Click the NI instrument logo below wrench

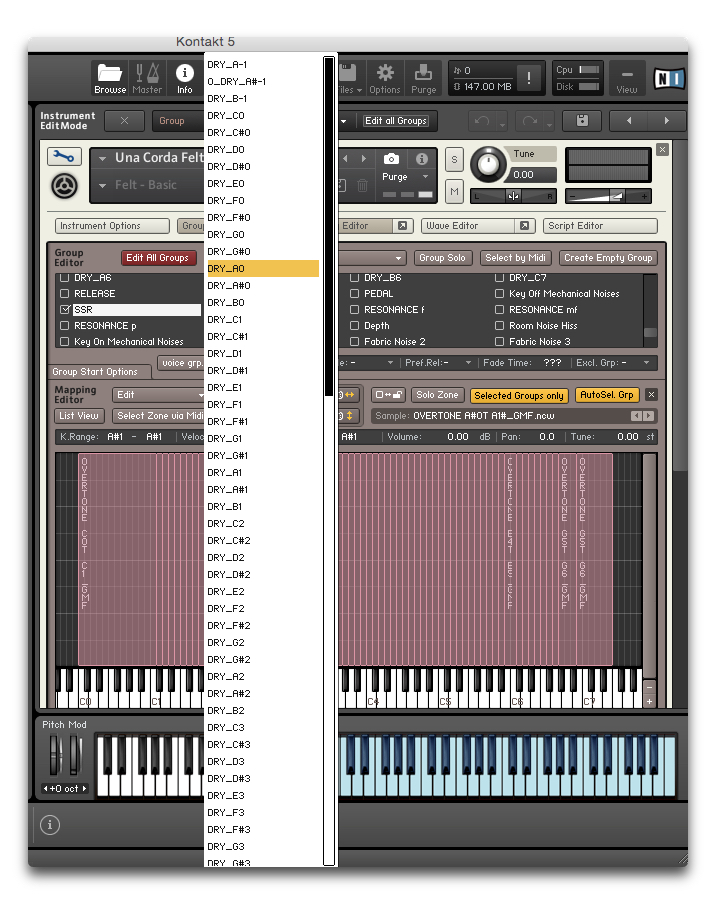coord(64,186)
